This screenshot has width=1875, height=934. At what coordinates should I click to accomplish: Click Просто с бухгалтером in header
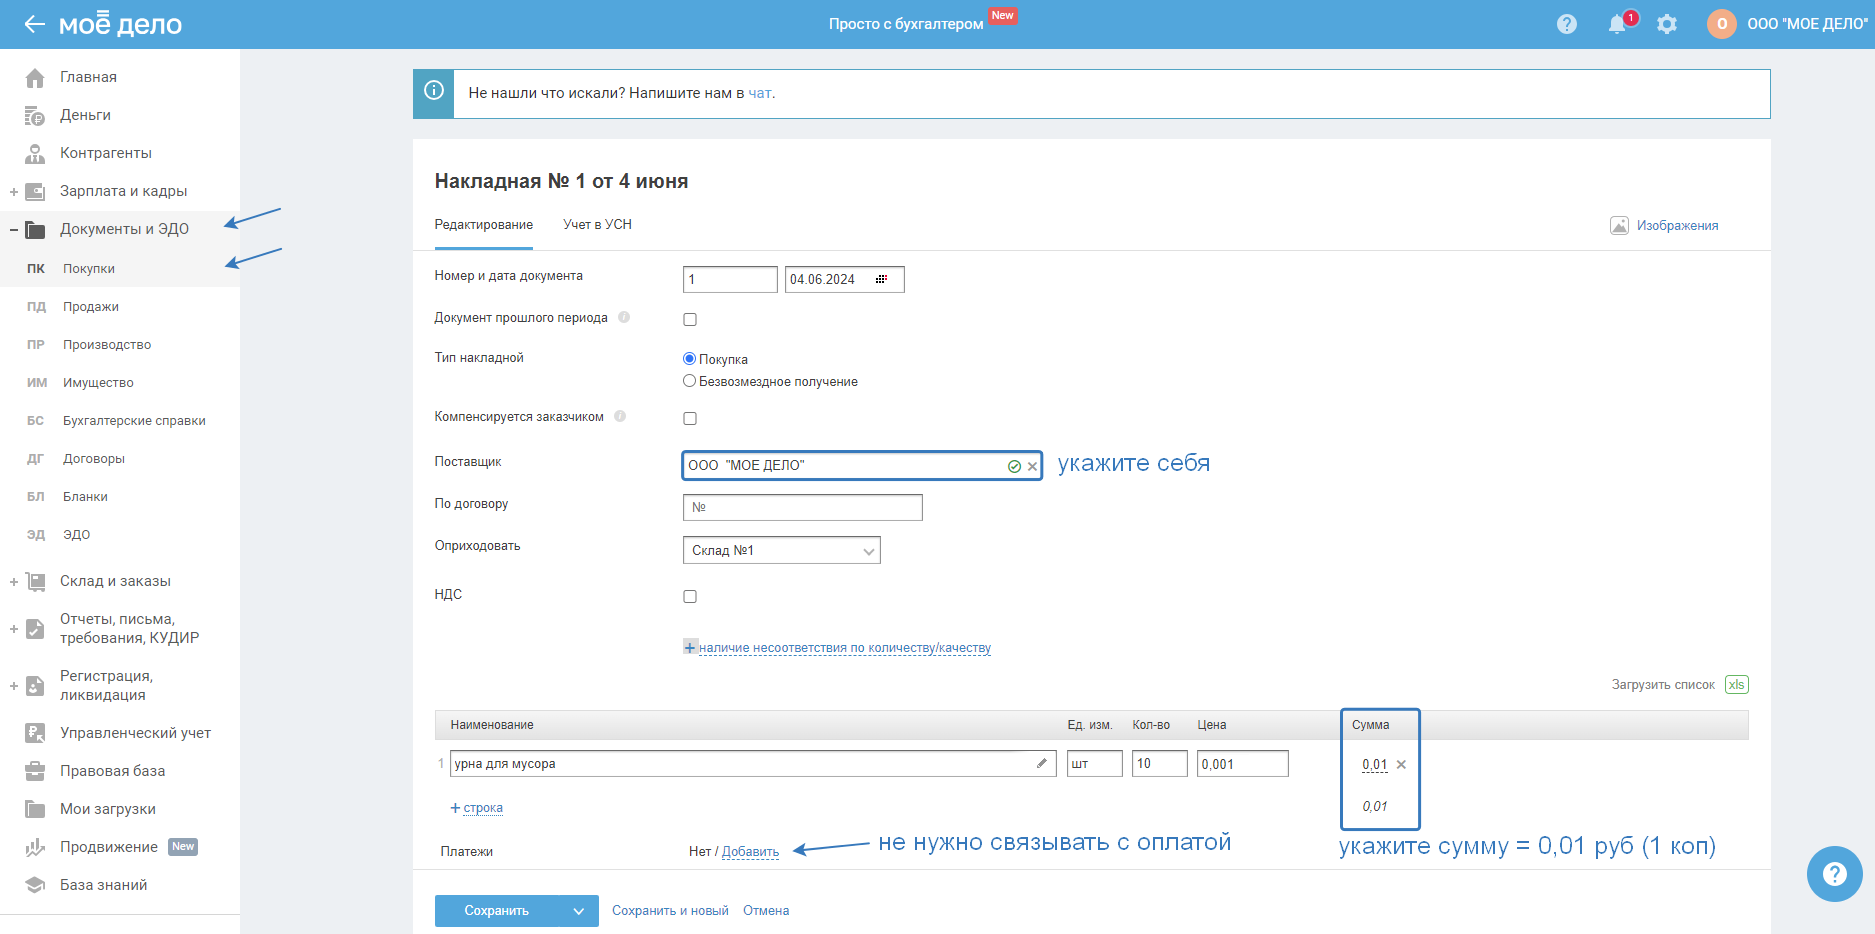906,24
